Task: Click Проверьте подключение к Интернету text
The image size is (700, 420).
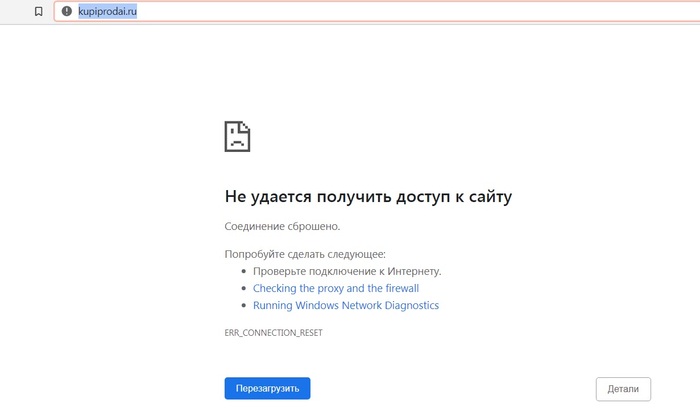Action: click(x=347, y=271)
